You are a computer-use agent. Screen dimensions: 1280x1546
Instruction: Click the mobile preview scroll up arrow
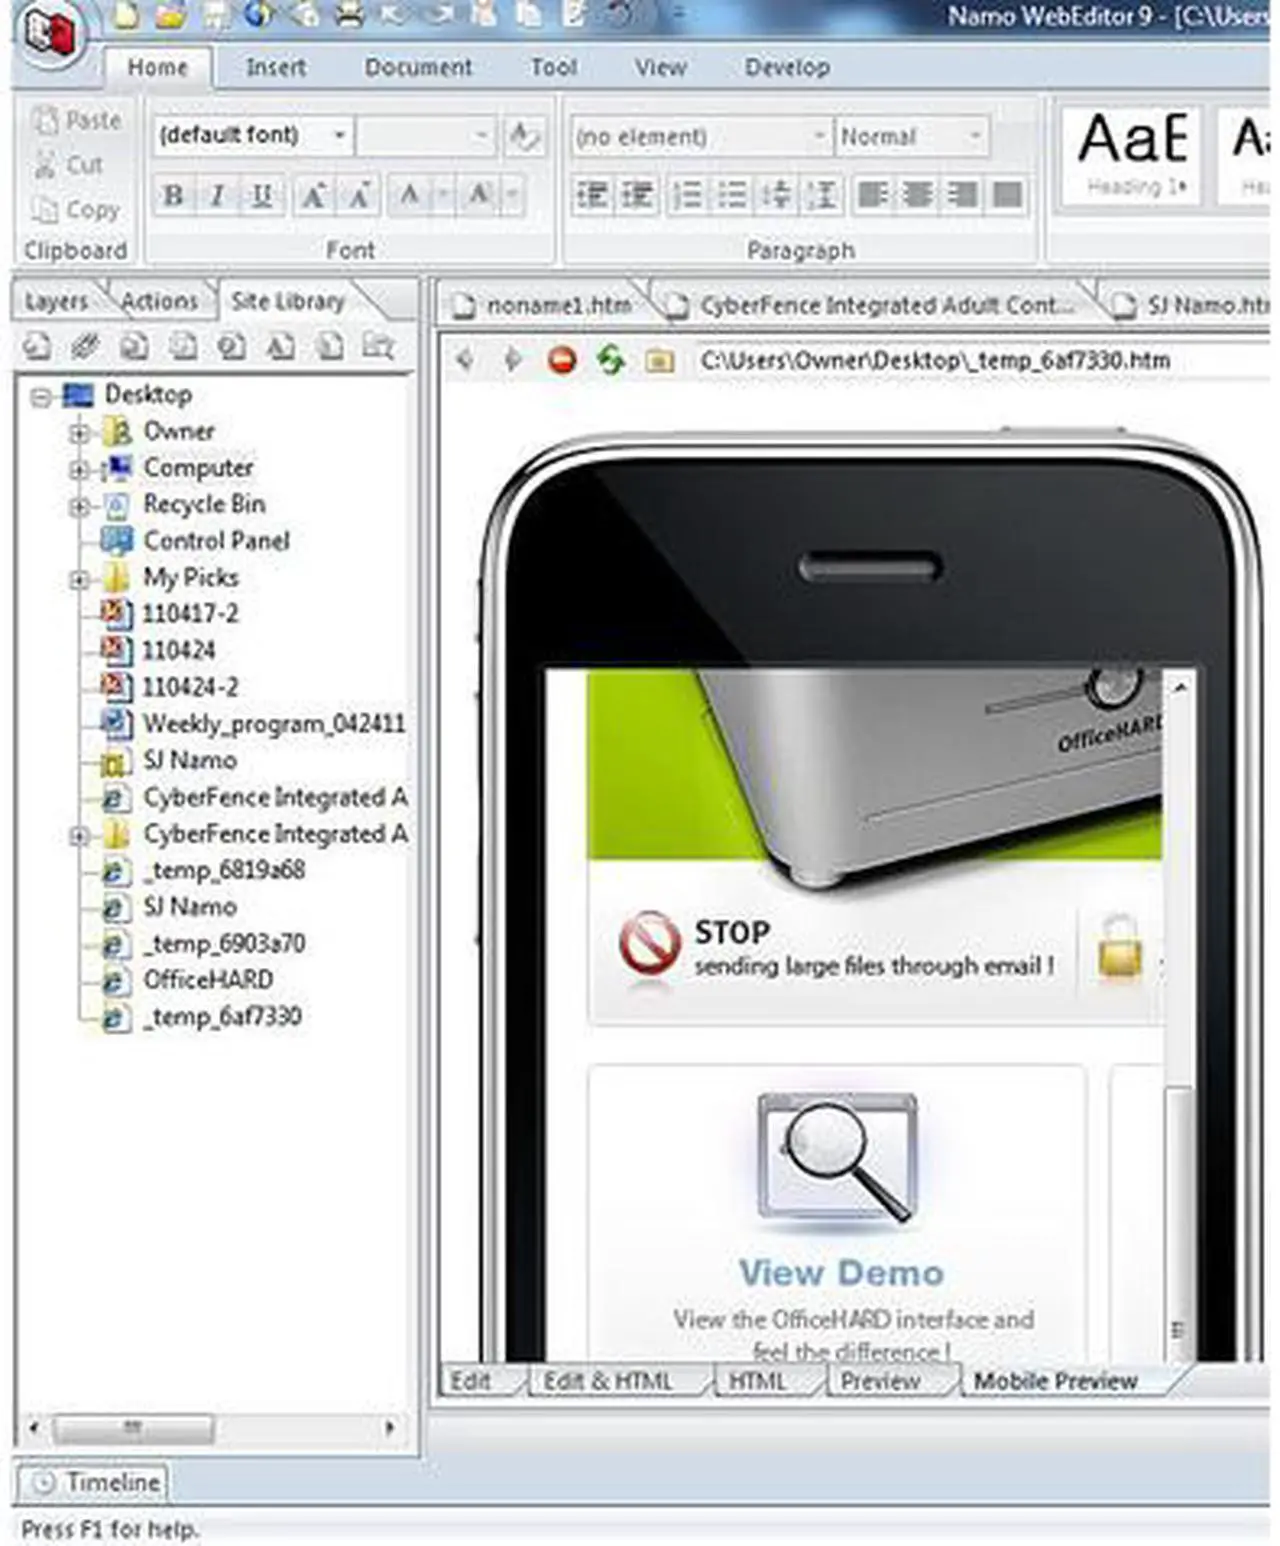1180,687
